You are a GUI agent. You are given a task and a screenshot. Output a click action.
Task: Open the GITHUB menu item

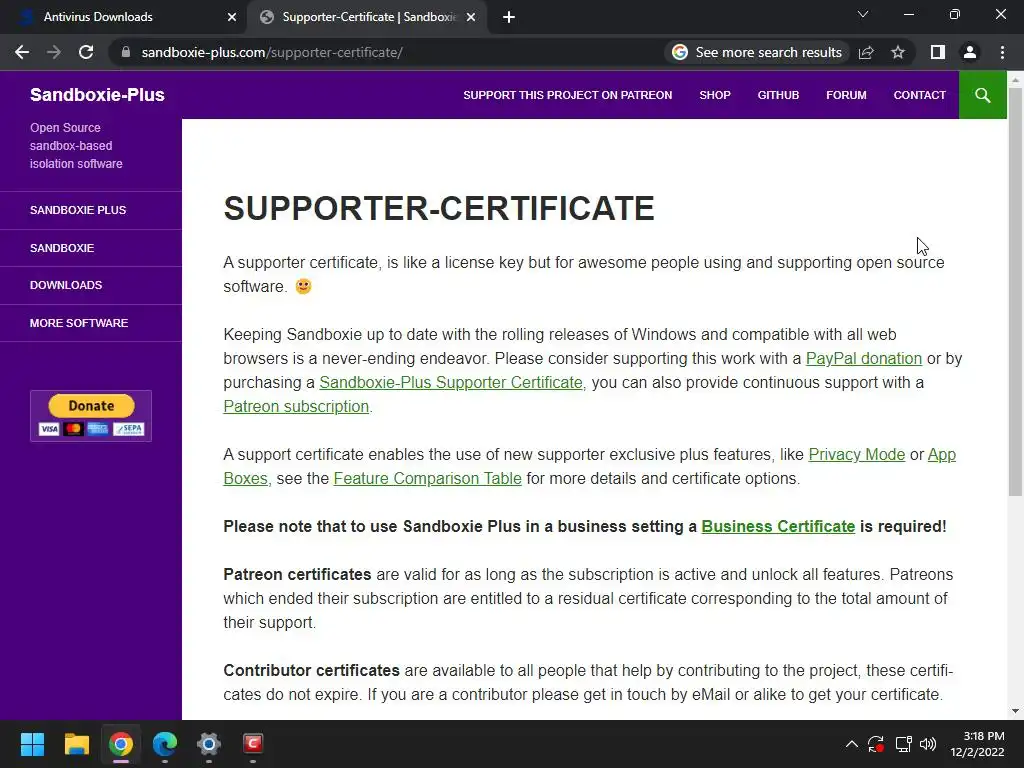[778, 95]
